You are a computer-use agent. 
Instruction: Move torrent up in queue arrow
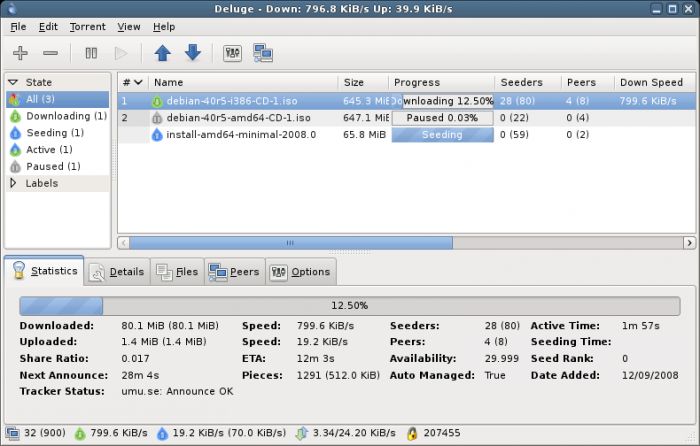point(162,53)
